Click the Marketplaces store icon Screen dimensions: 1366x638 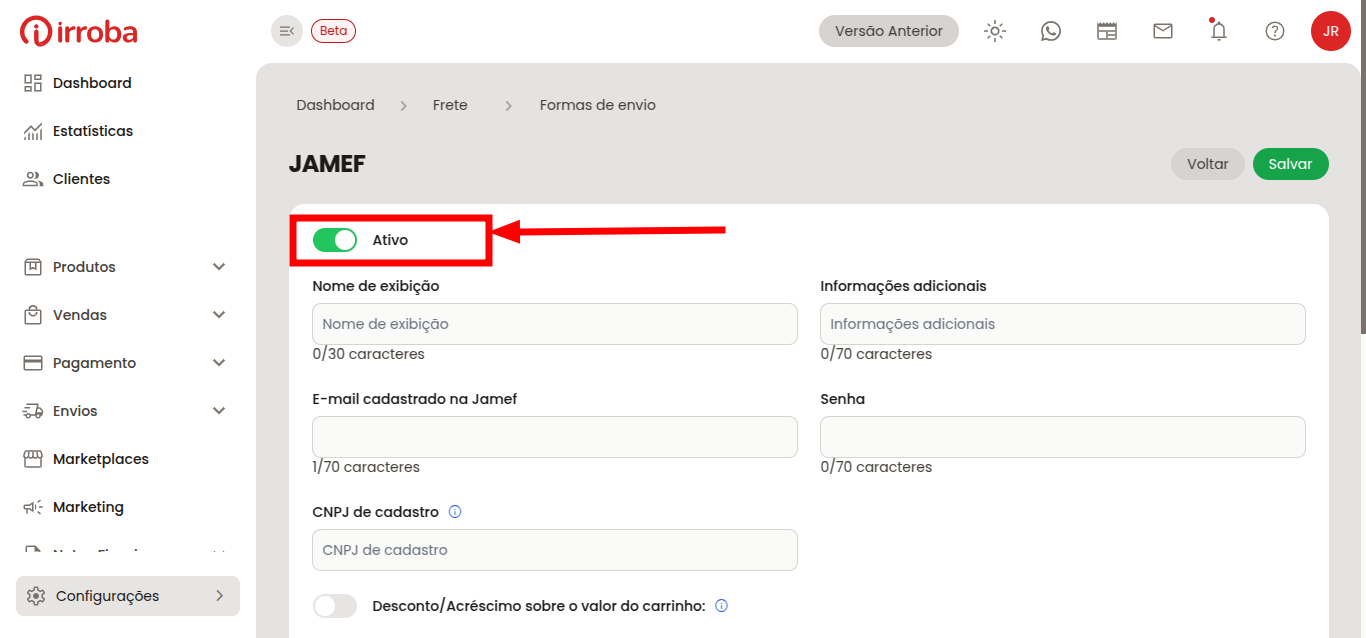coord(33,459)
